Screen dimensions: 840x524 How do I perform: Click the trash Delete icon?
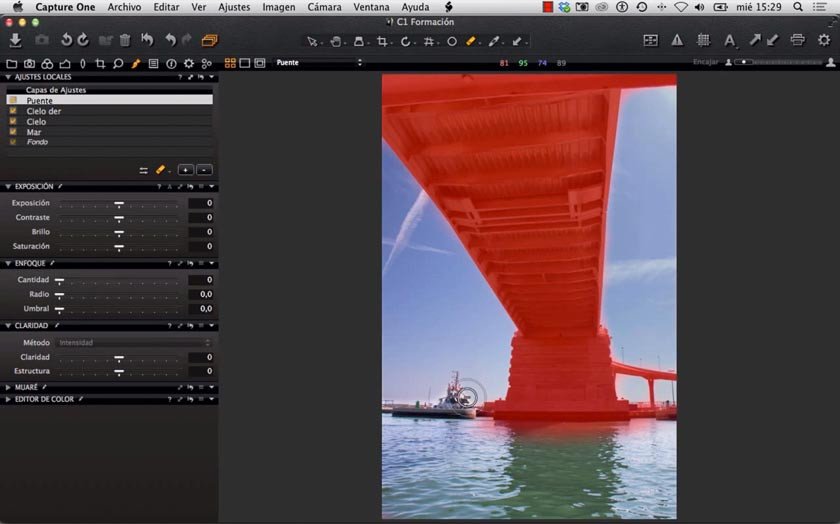pos(125,40)
